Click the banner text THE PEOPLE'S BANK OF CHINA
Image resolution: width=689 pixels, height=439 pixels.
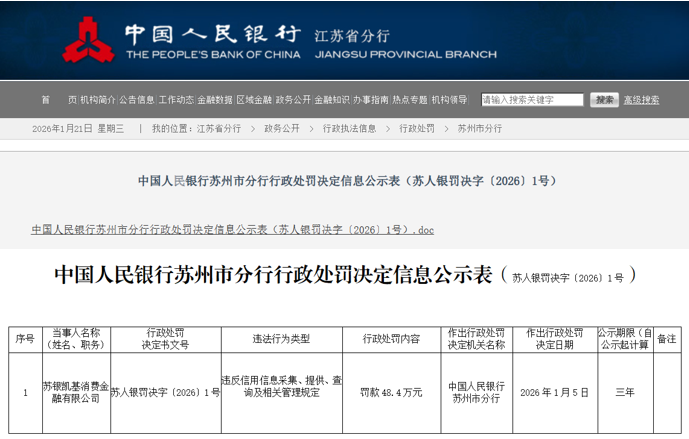[x=214, y=54]
